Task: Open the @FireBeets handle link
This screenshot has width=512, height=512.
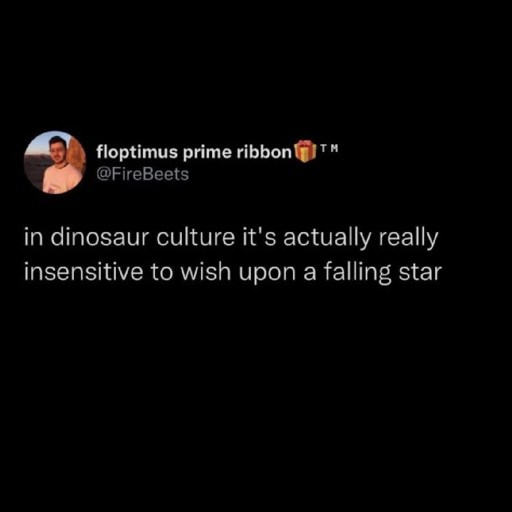Action: [142, 174]
